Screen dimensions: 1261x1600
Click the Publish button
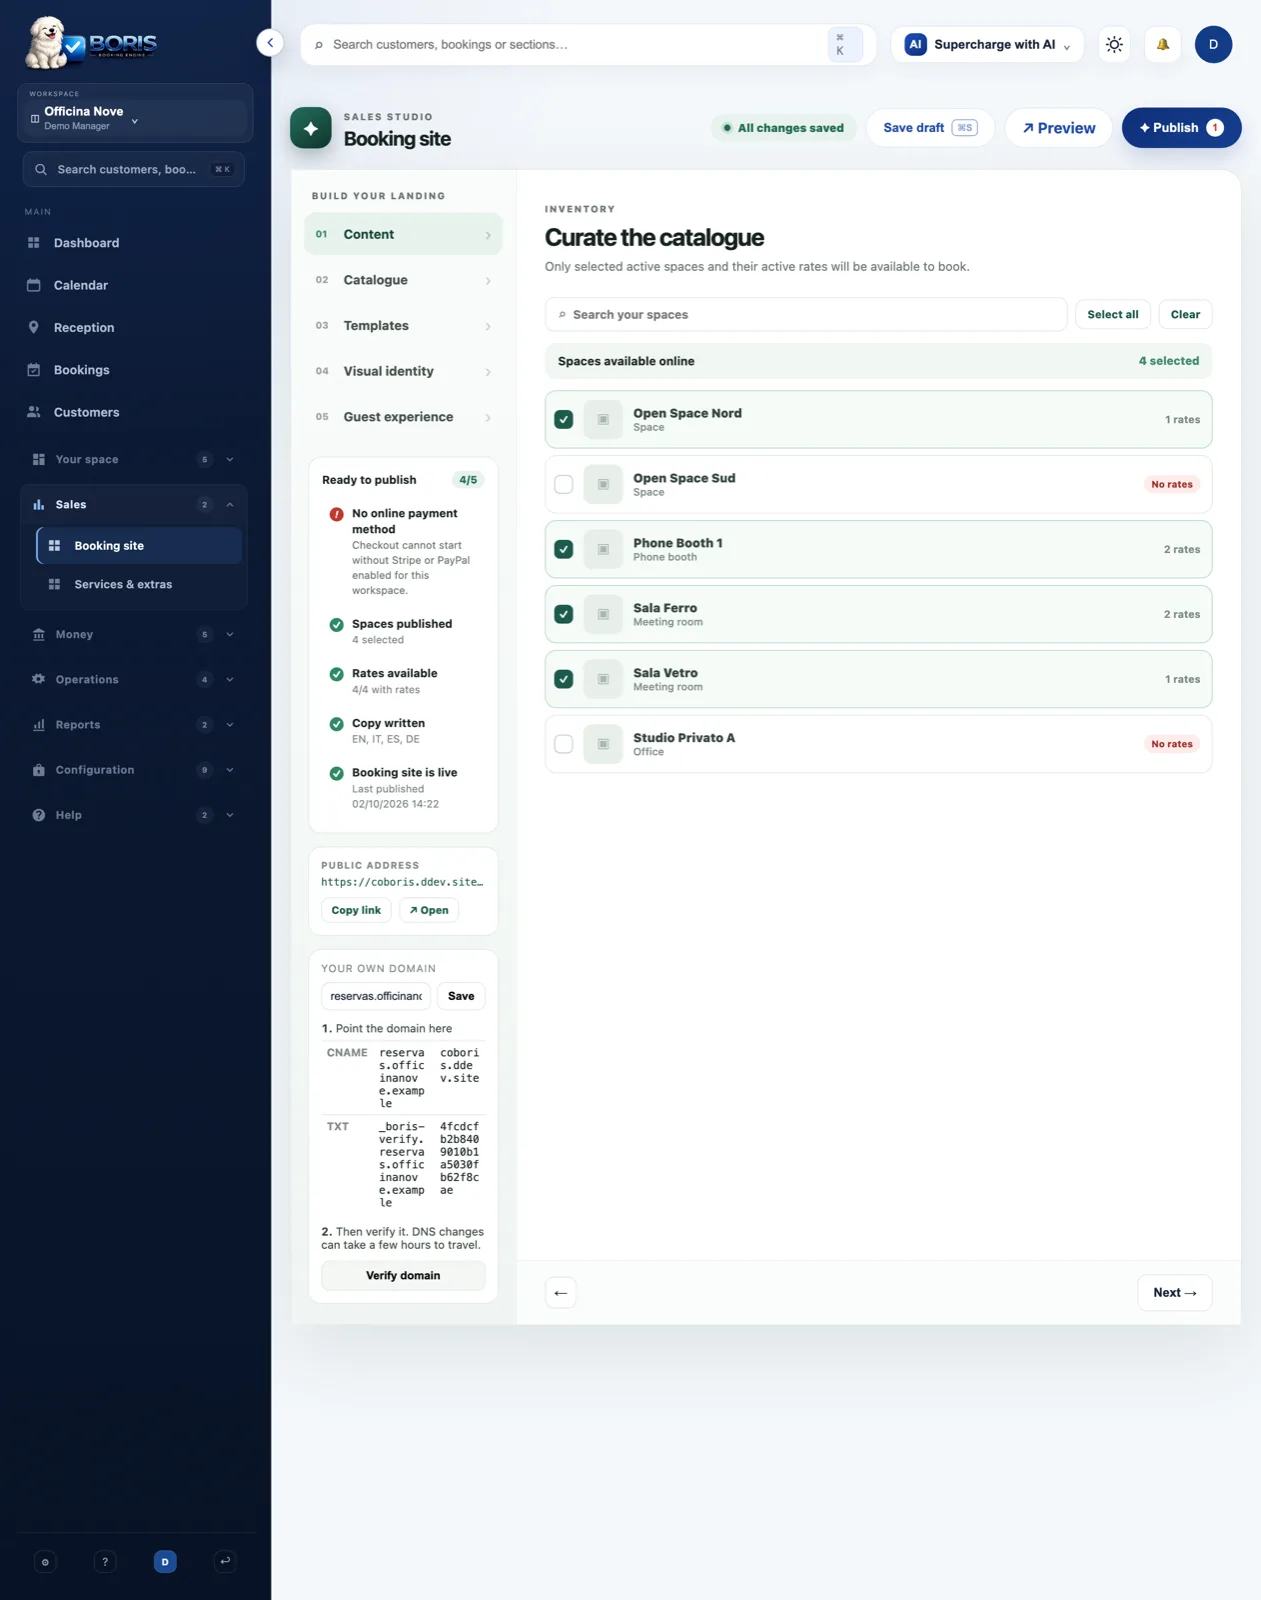[x=1181, y=128]
